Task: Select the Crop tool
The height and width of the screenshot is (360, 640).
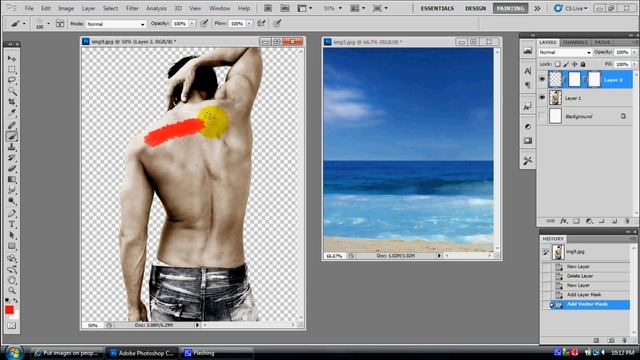Action: (12, 101)
